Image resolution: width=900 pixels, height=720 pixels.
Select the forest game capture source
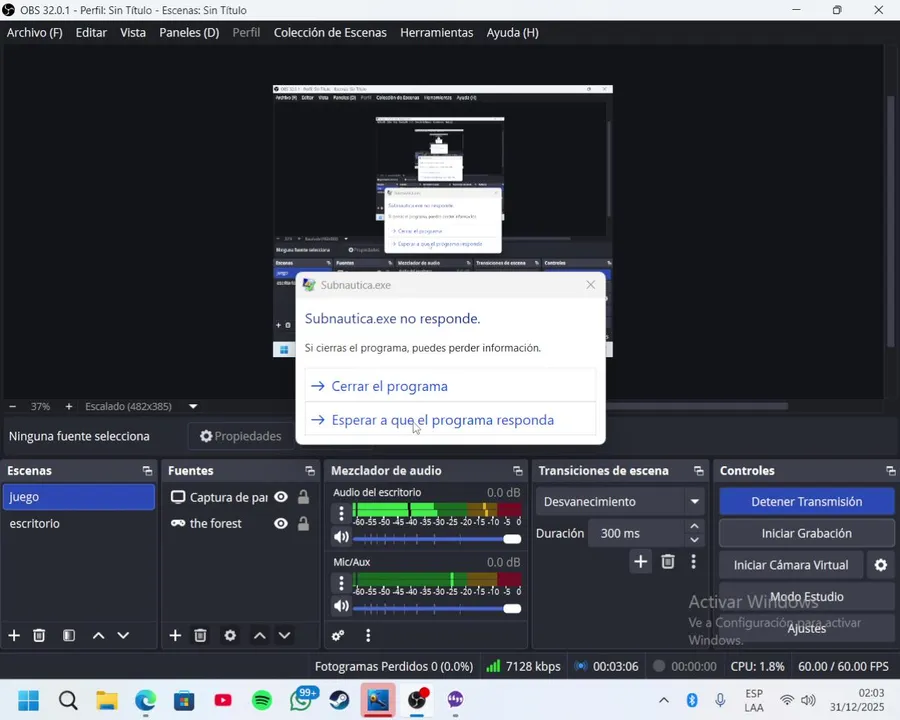coord(207,524)
